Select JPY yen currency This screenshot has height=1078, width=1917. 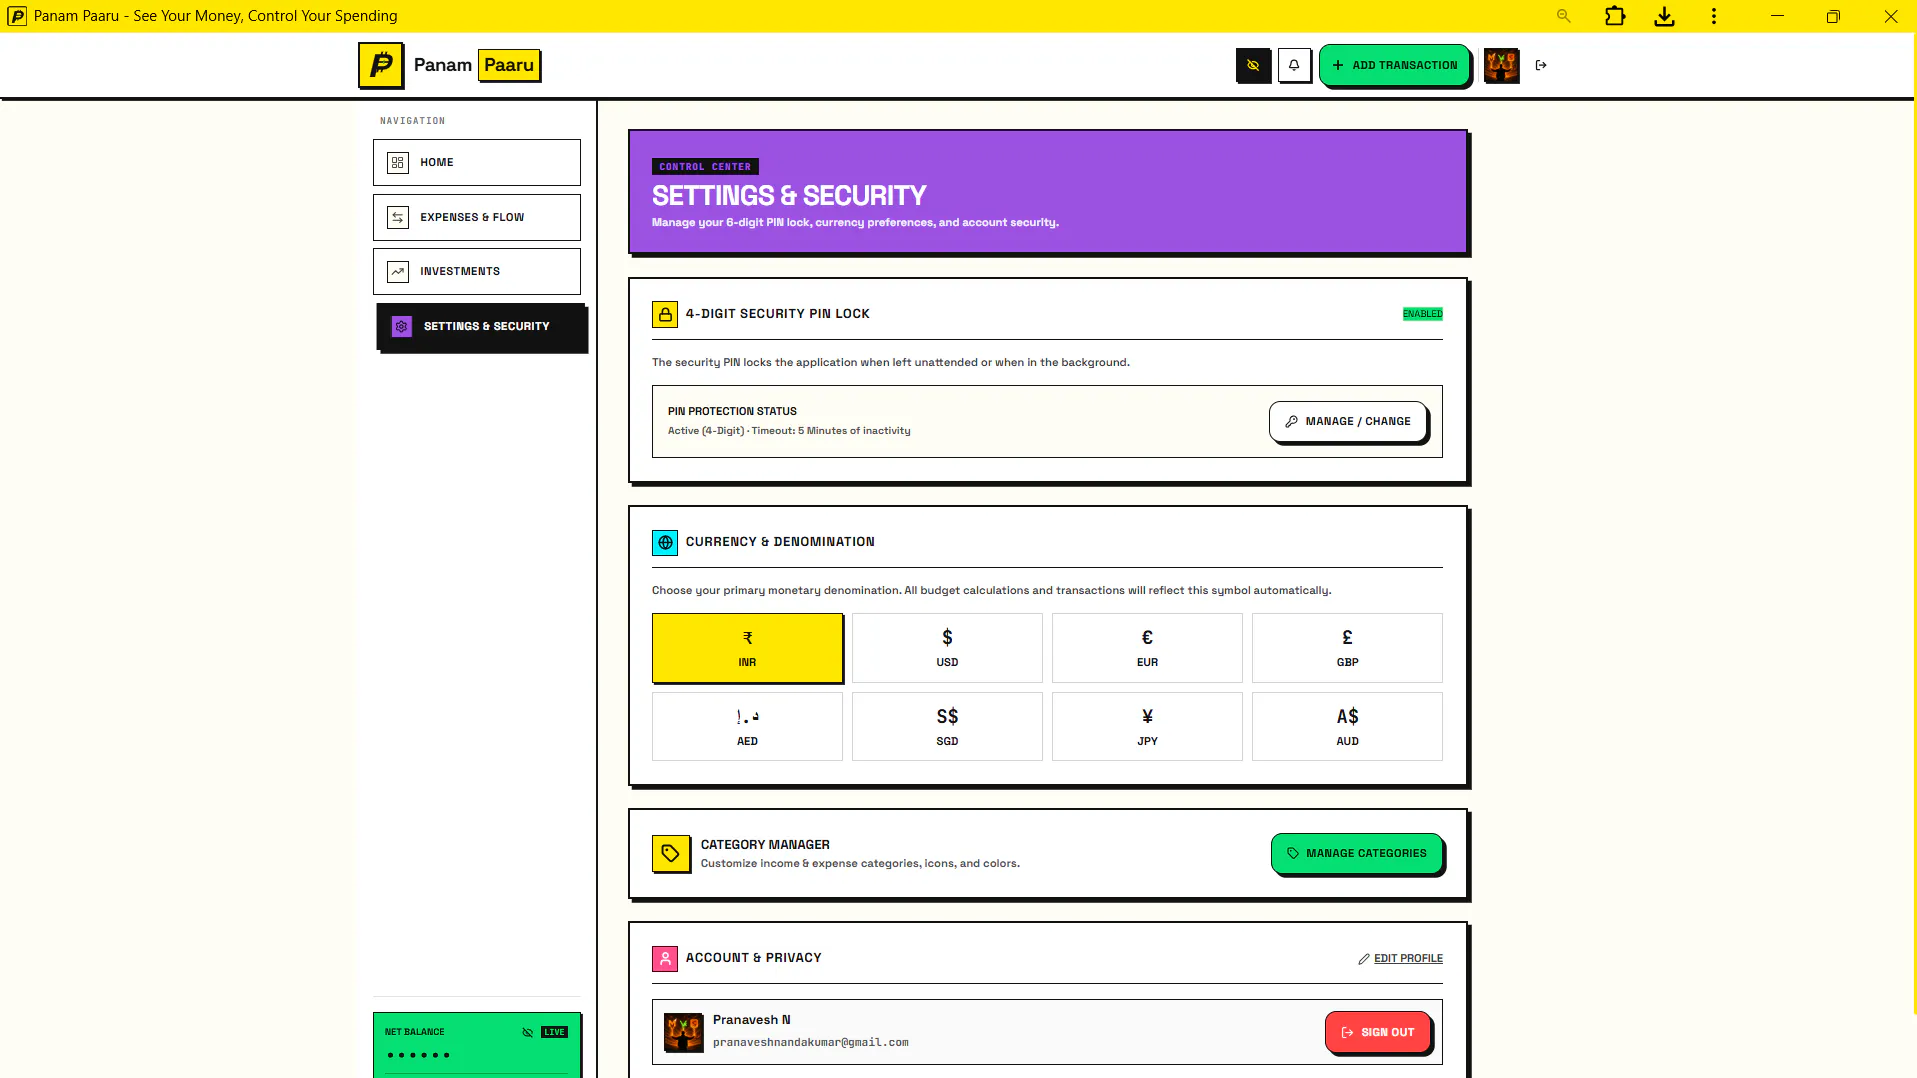point(1147,727)
